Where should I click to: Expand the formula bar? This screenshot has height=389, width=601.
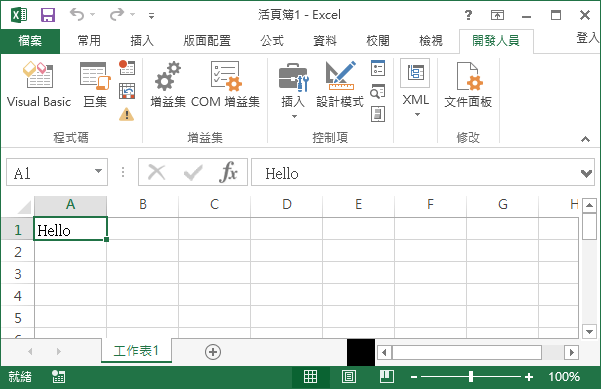[586, 173]
